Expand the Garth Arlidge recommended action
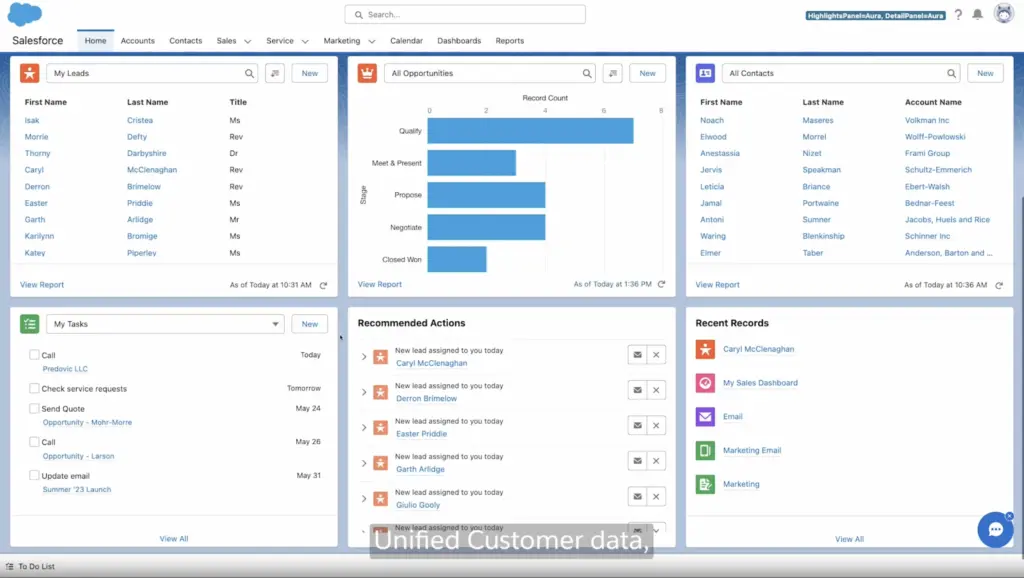 coord(364,463)
